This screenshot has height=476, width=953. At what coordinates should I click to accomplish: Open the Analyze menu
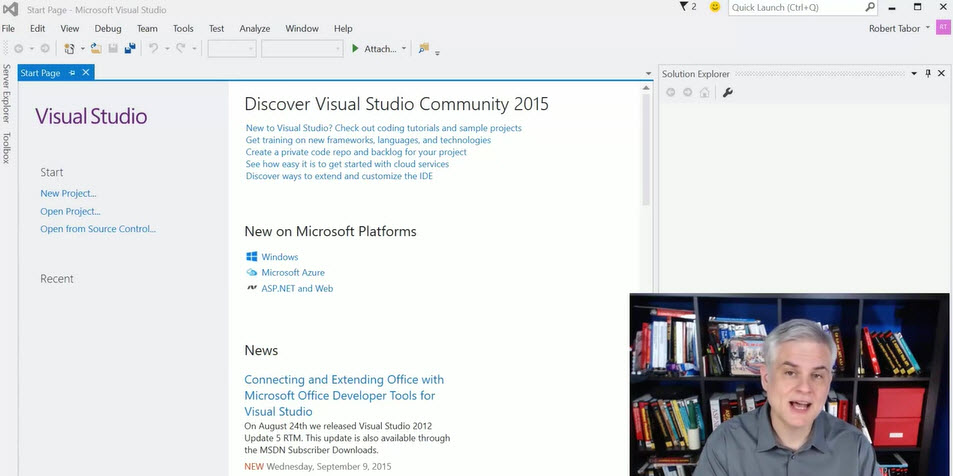(254, 29)
